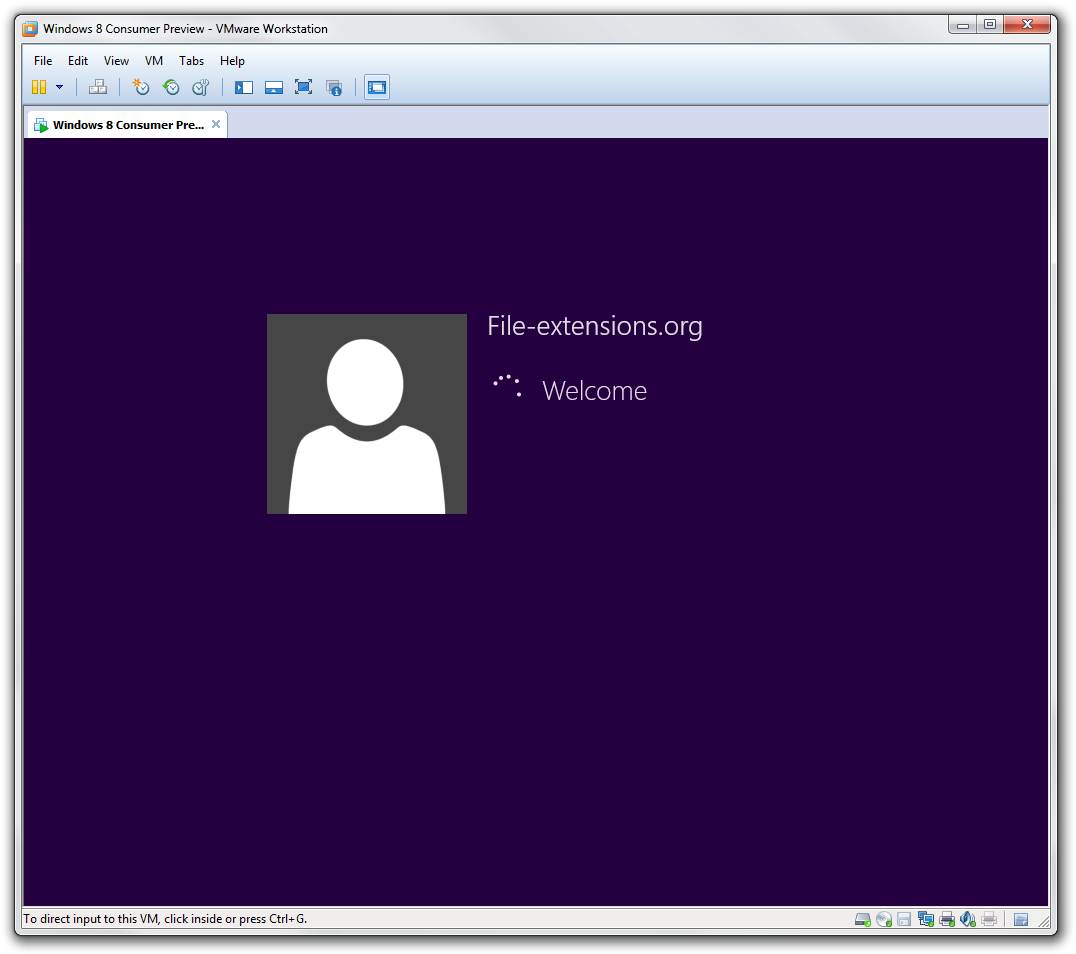
Task: Open the Manage Snapshots tool
Action: pyautogui.click(x=200, y=87)
